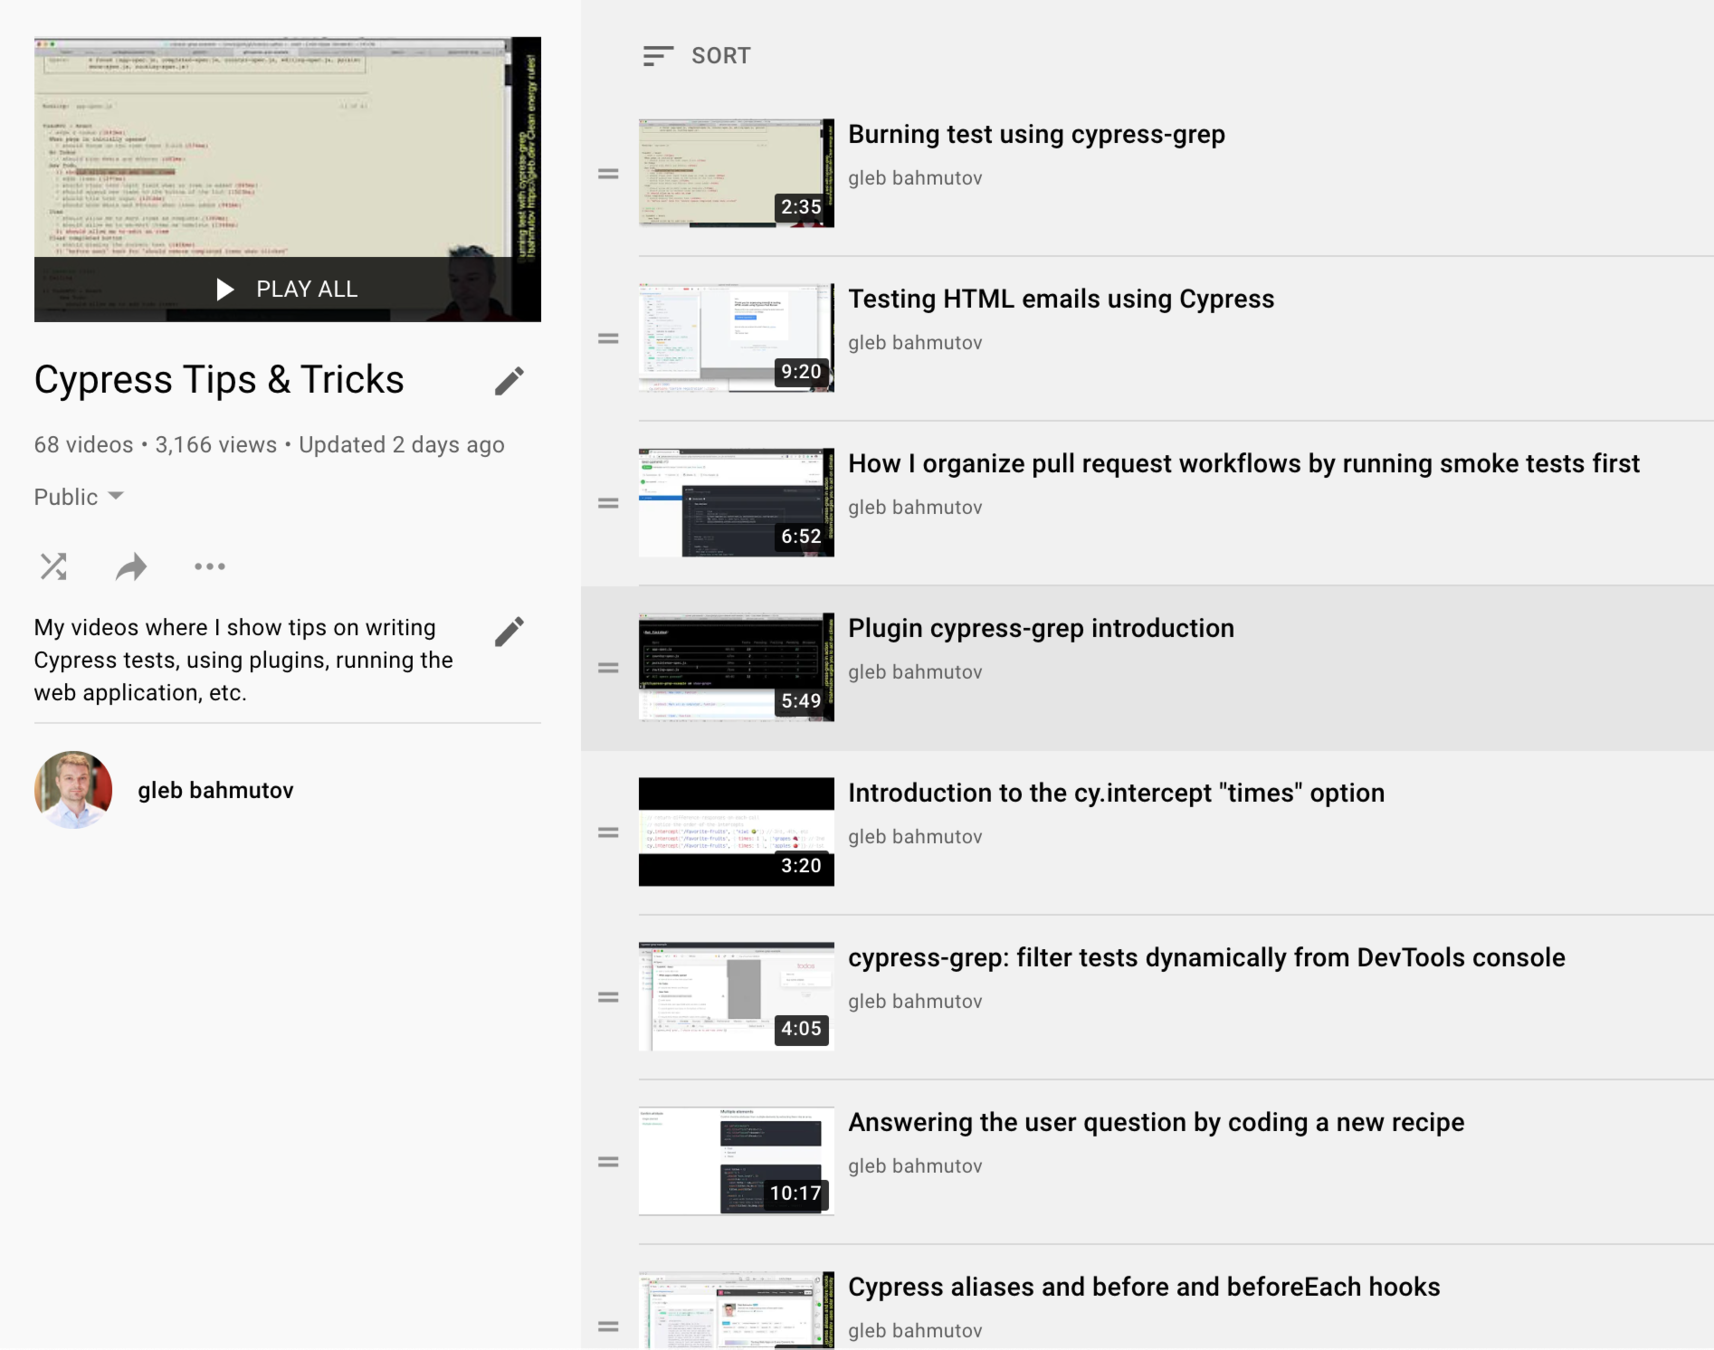Viewport: 1714px width, 1350px height.
Task: Grab drag handle for cy.intercept times option video
Action: pyautogui.click(x=608, y=832)
